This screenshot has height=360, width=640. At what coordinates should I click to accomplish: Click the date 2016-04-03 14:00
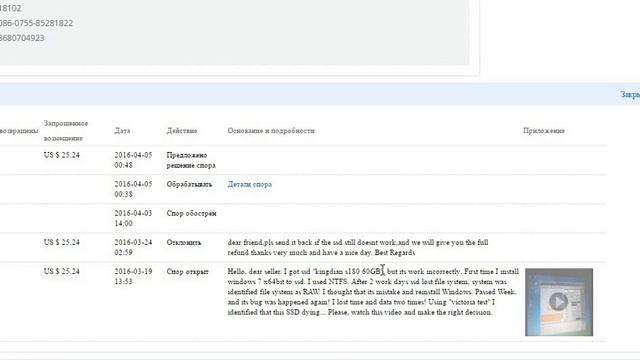[x=133, y=218]
